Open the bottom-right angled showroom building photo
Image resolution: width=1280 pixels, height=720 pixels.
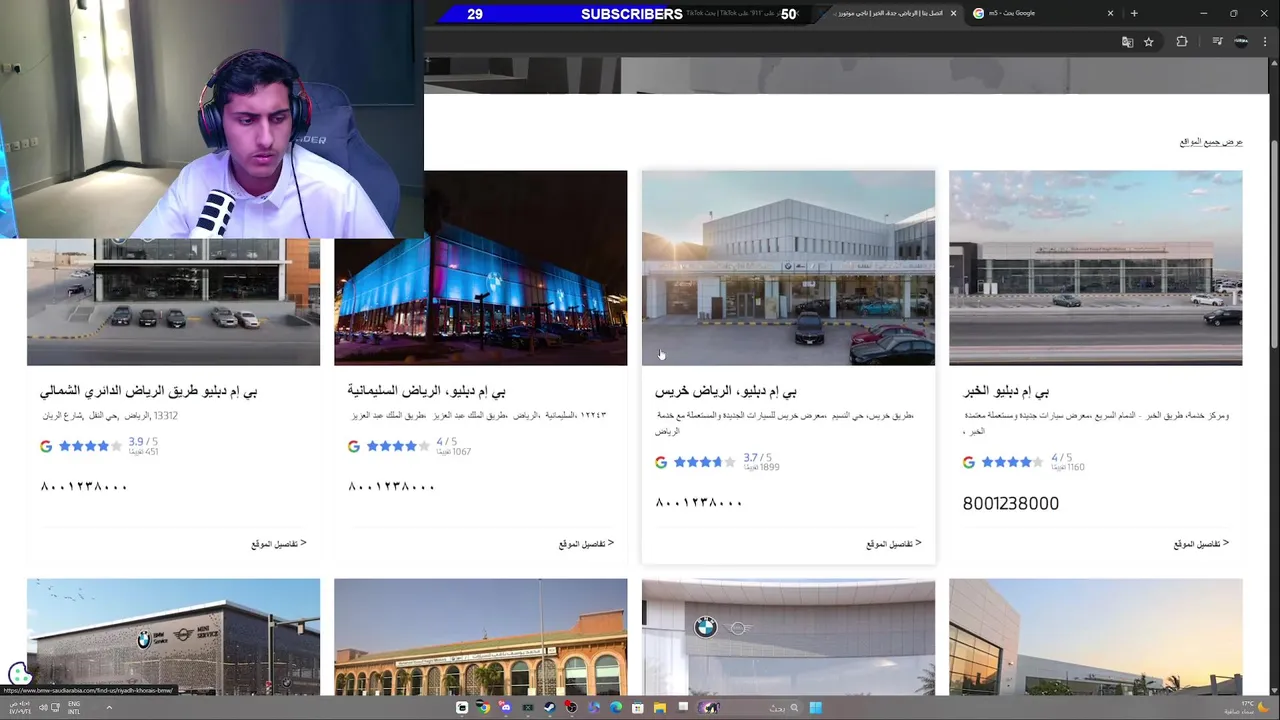1095,637
